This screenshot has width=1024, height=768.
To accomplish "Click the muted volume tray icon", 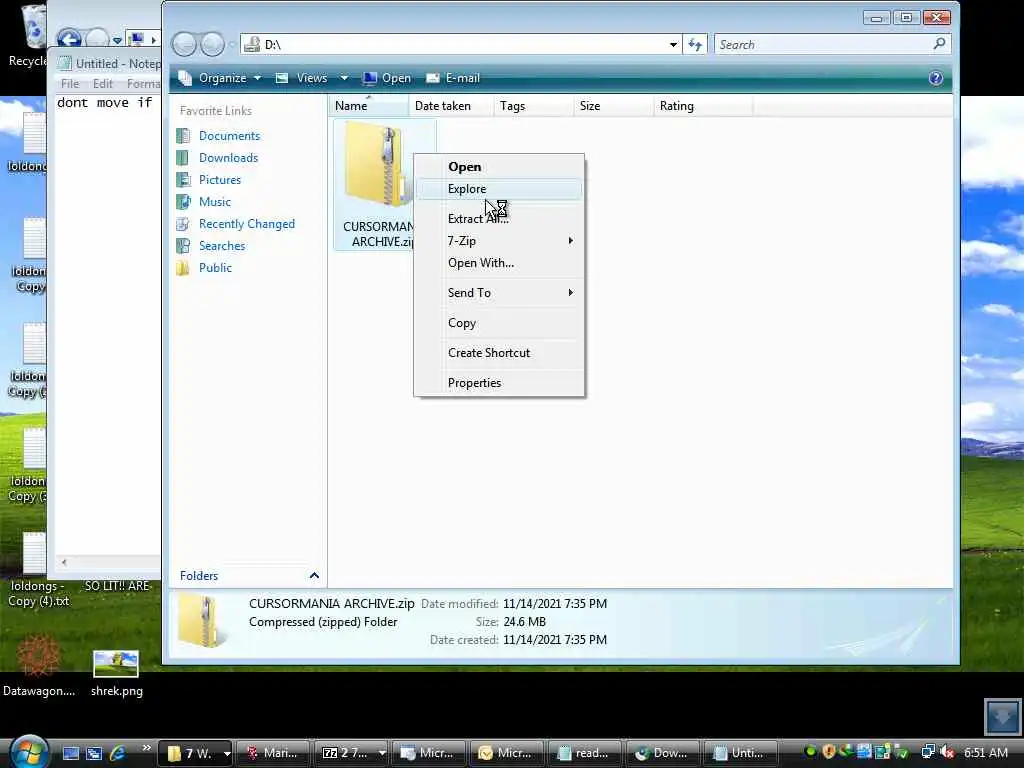I will [947, 752].
